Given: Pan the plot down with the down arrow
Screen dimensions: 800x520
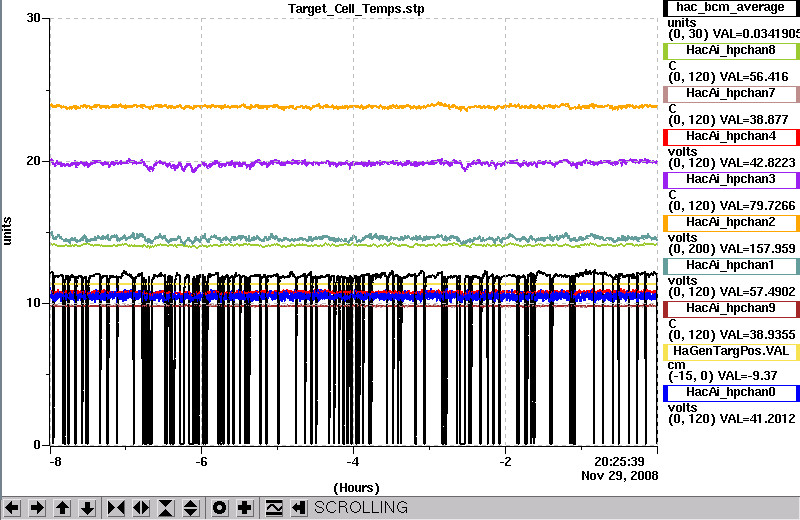Looking at the screenshot, I should tap(87, 508).
